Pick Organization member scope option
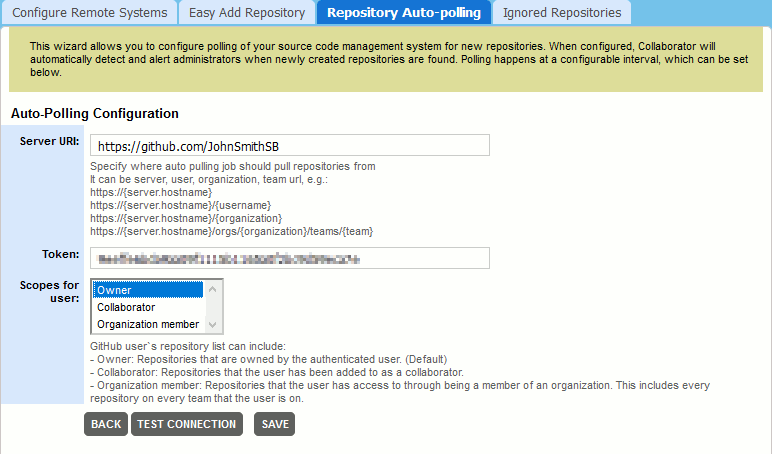This screenshot has height=454, width=772. 148,324
